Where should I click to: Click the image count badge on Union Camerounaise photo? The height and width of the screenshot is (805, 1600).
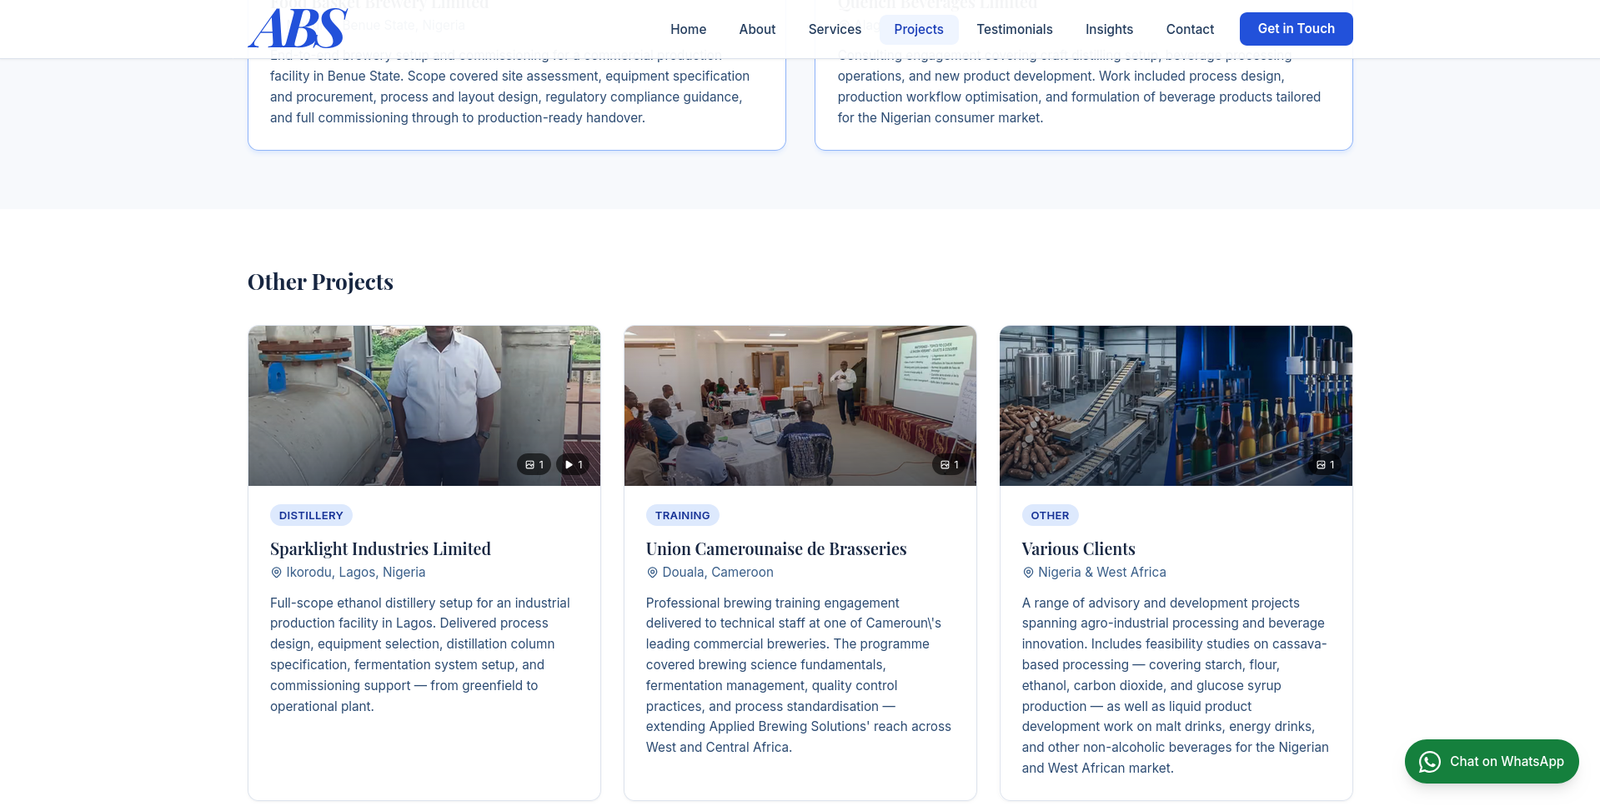tap(949, 464)
